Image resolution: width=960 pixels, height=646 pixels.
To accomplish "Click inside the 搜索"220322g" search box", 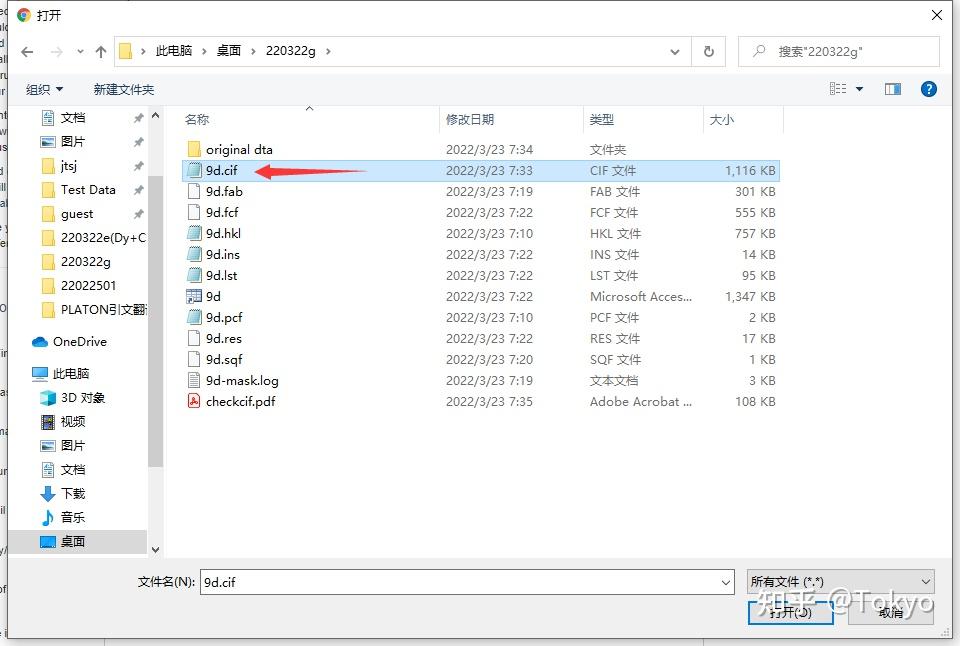I will click(x=840, y=51).
